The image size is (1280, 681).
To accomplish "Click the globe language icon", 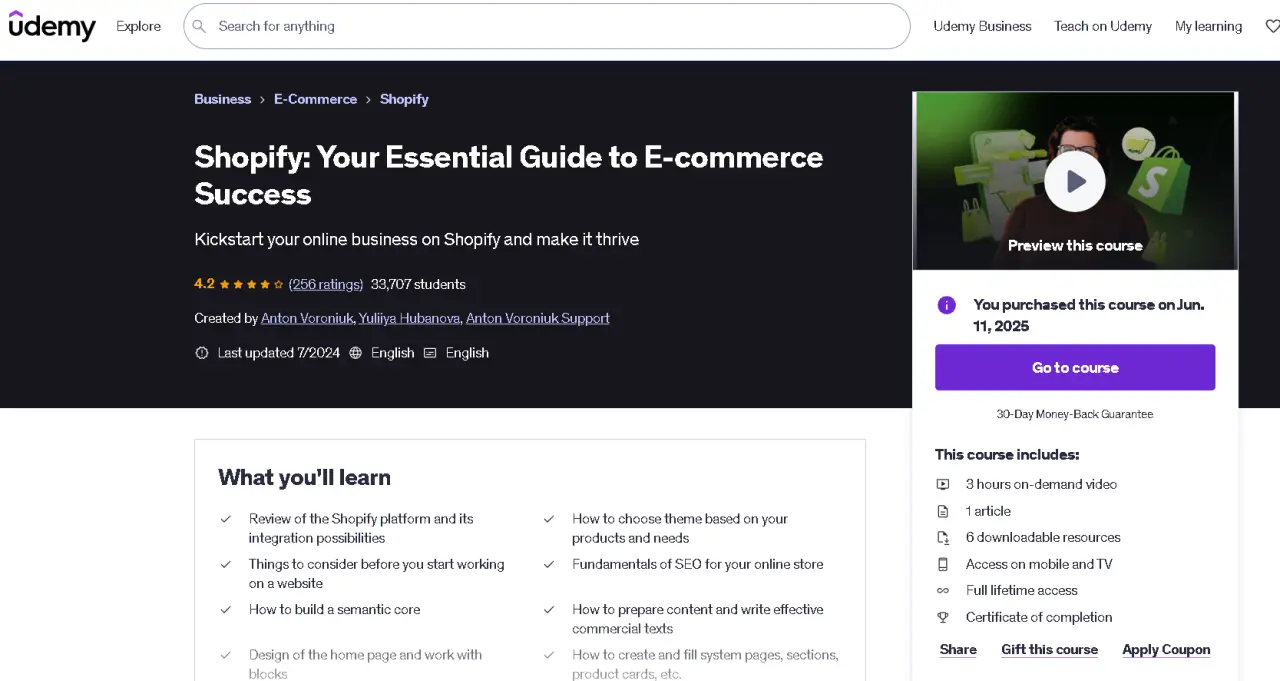I will [355, 353].
